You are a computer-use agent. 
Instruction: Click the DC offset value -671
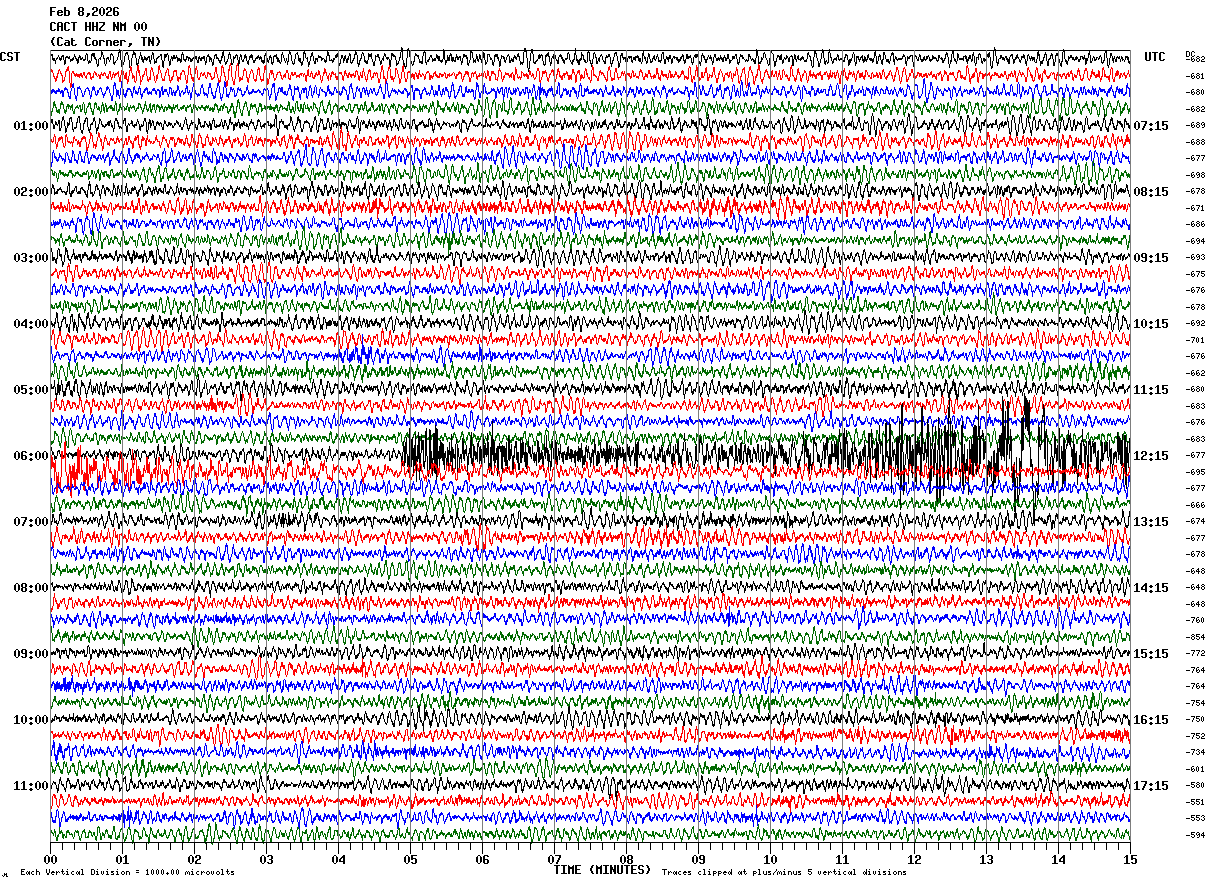(x=1195, y=208)
